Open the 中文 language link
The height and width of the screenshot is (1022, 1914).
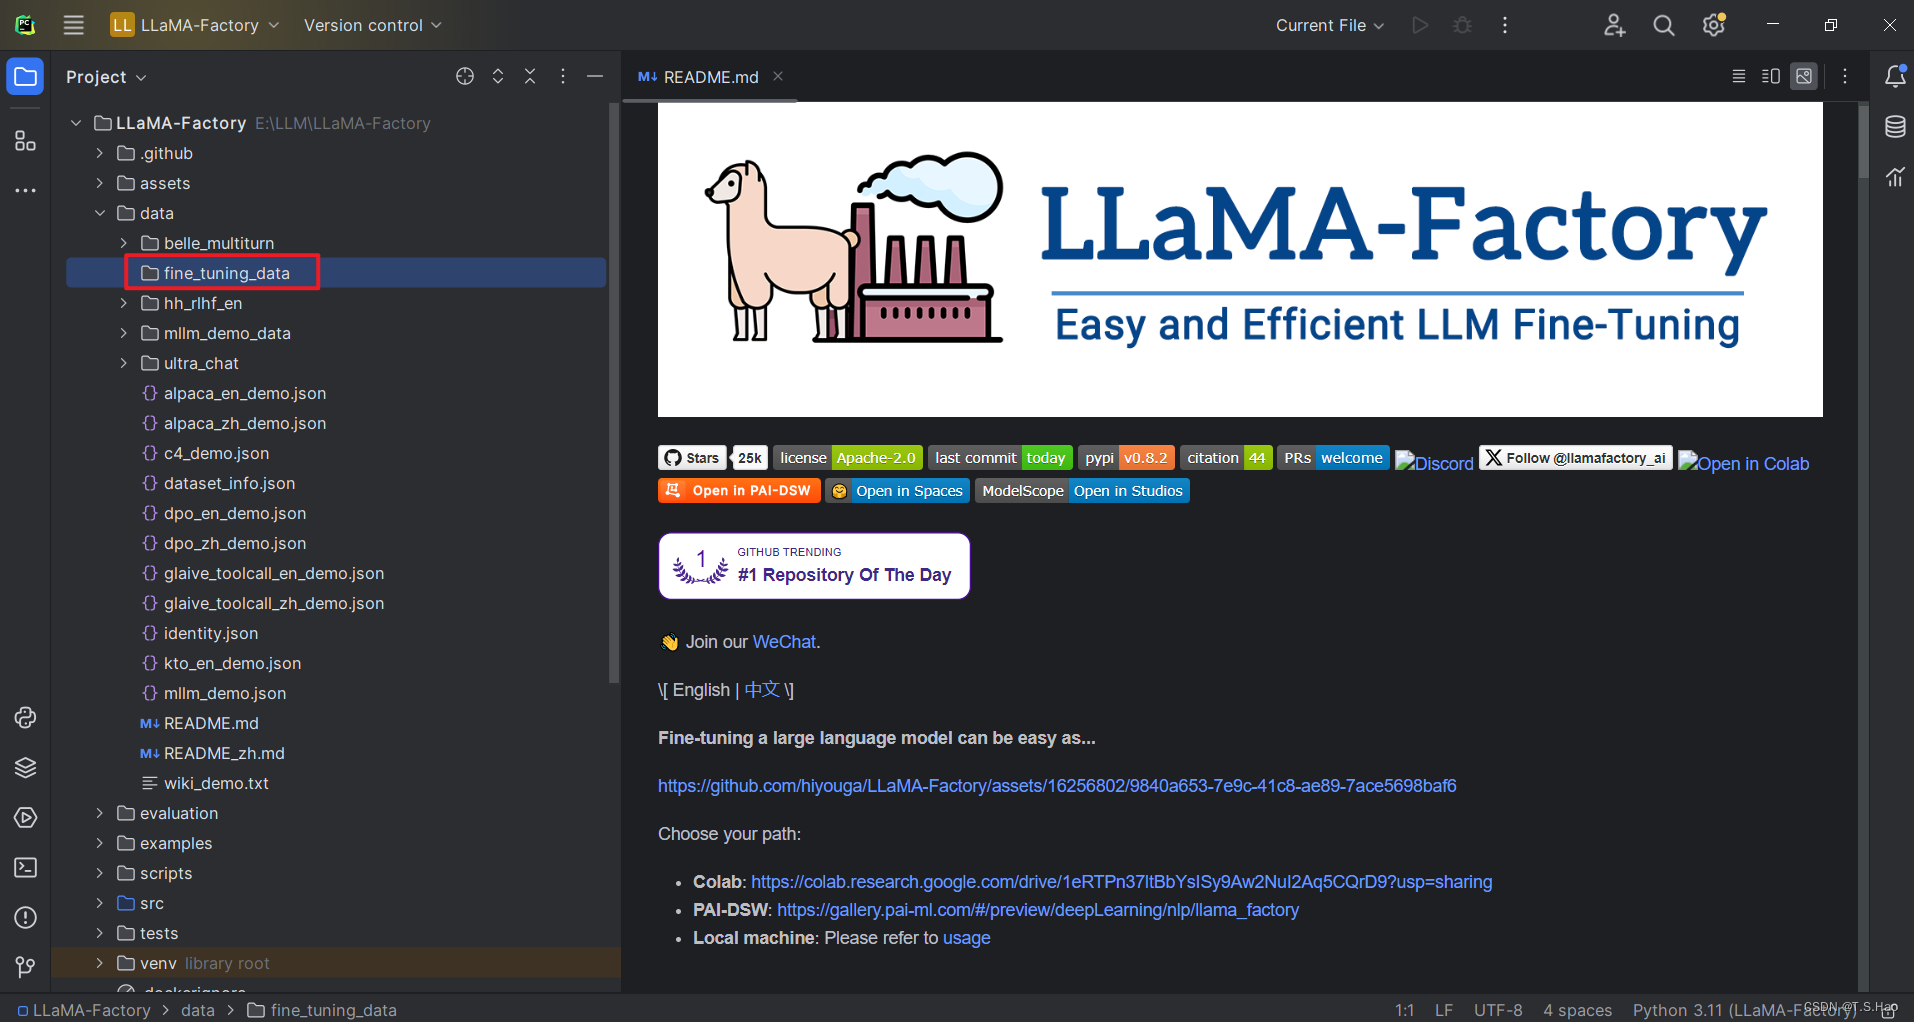coord(762,690)
